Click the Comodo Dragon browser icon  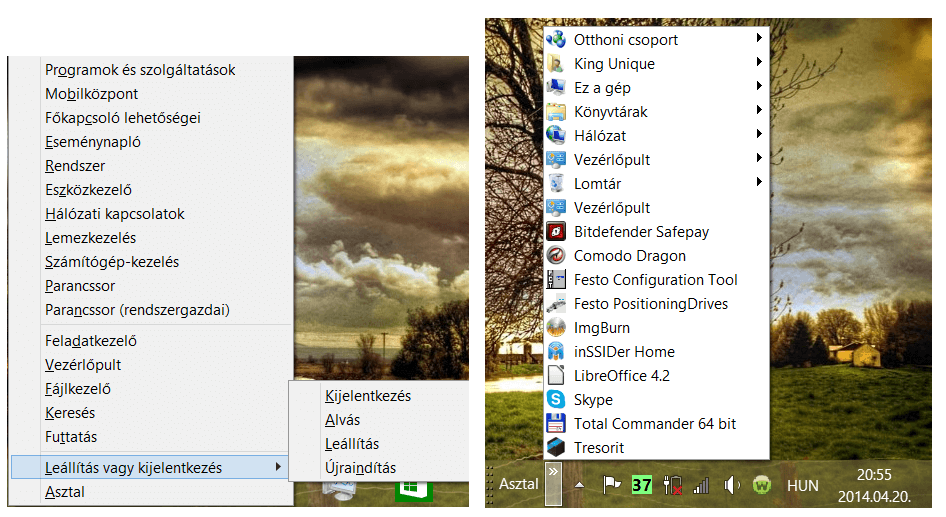tap(556, 256)
